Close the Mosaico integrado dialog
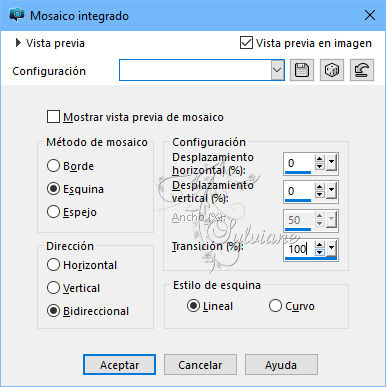 (x=370, y=15)
